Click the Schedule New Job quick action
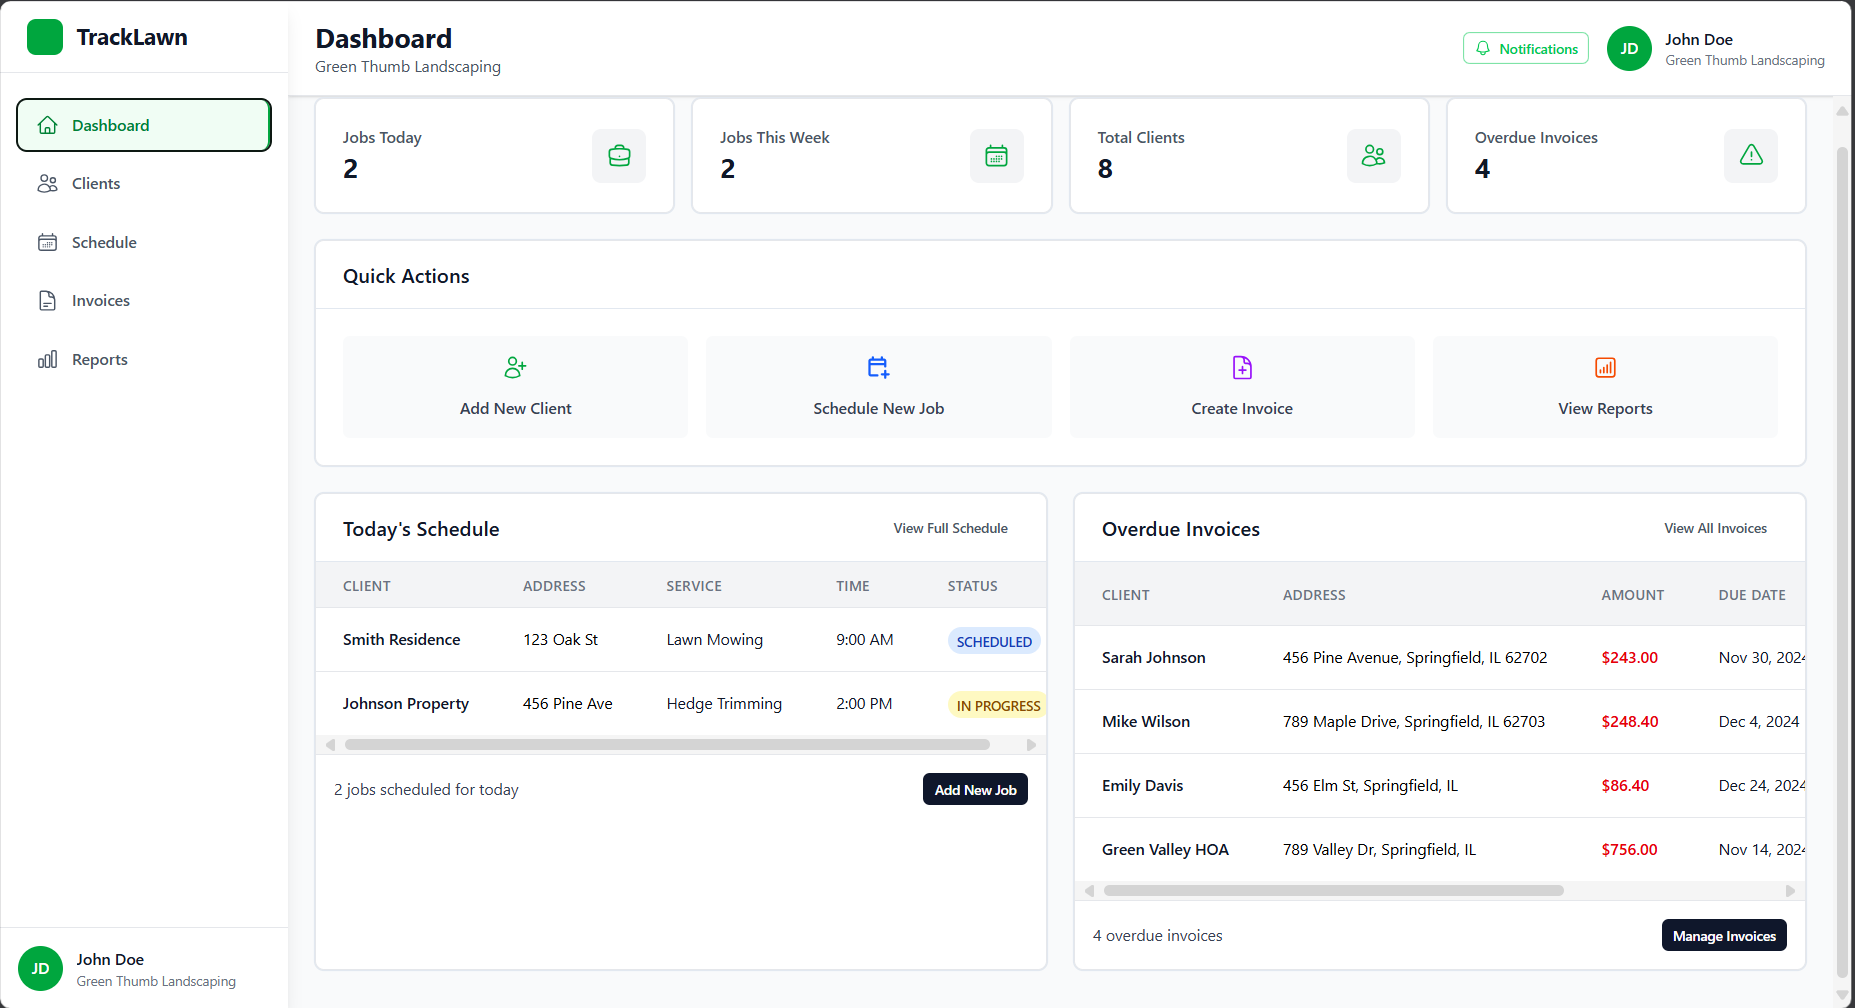The width and height of the screenshot is (1855, 1008). click(x=878, y=387)
